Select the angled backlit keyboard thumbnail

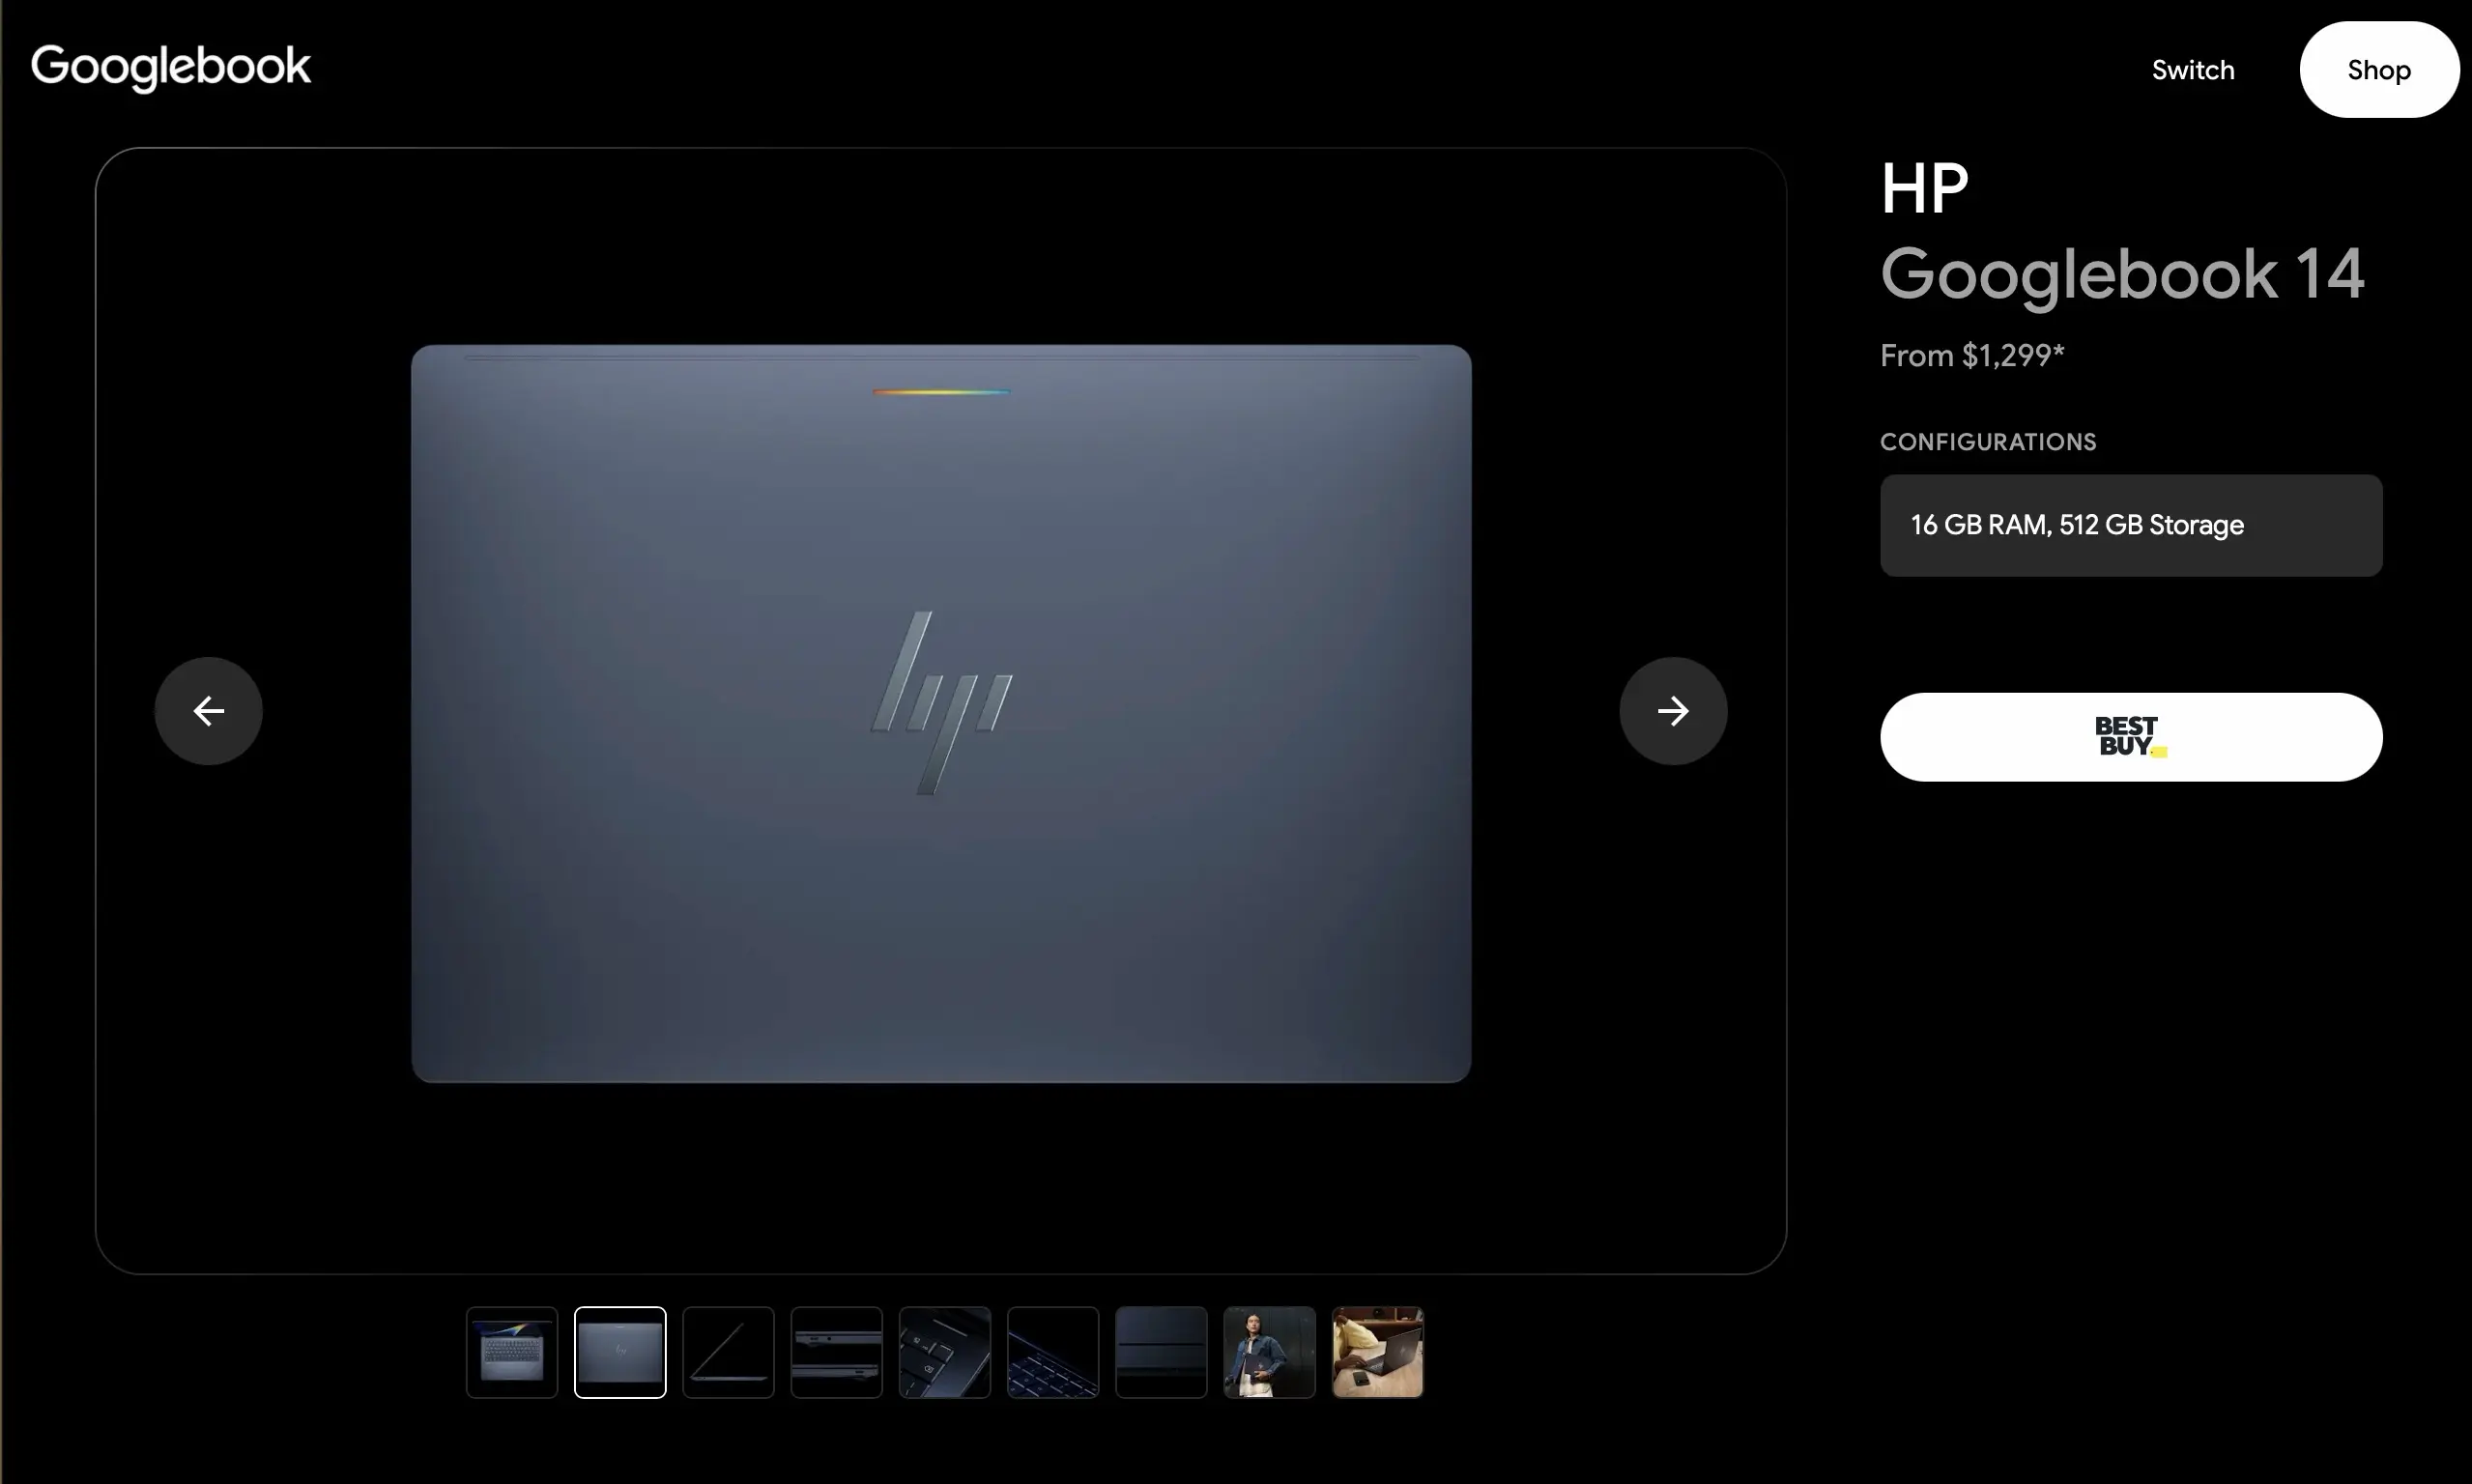pos(1053,1352)
